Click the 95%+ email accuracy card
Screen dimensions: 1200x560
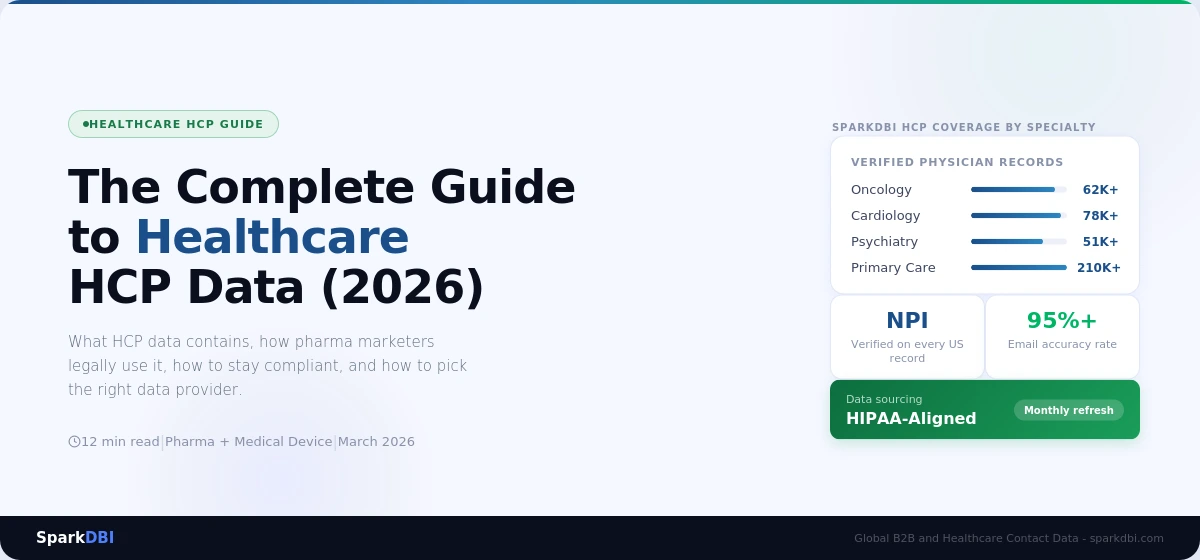[x=1062, y=337]
